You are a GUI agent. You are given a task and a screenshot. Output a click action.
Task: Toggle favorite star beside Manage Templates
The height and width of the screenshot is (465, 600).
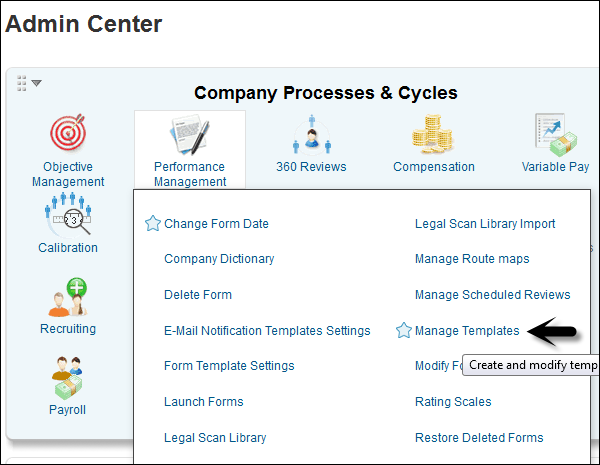click(404, 331)
